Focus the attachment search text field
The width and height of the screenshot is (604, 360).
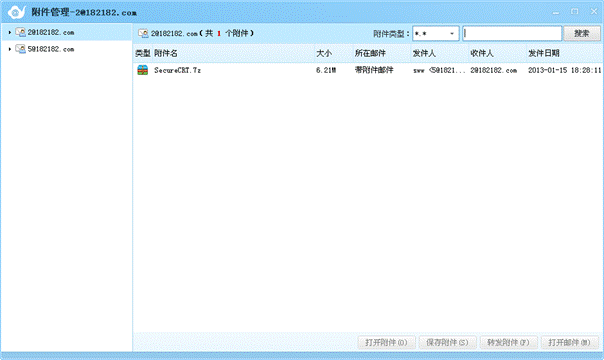point(512,33)
